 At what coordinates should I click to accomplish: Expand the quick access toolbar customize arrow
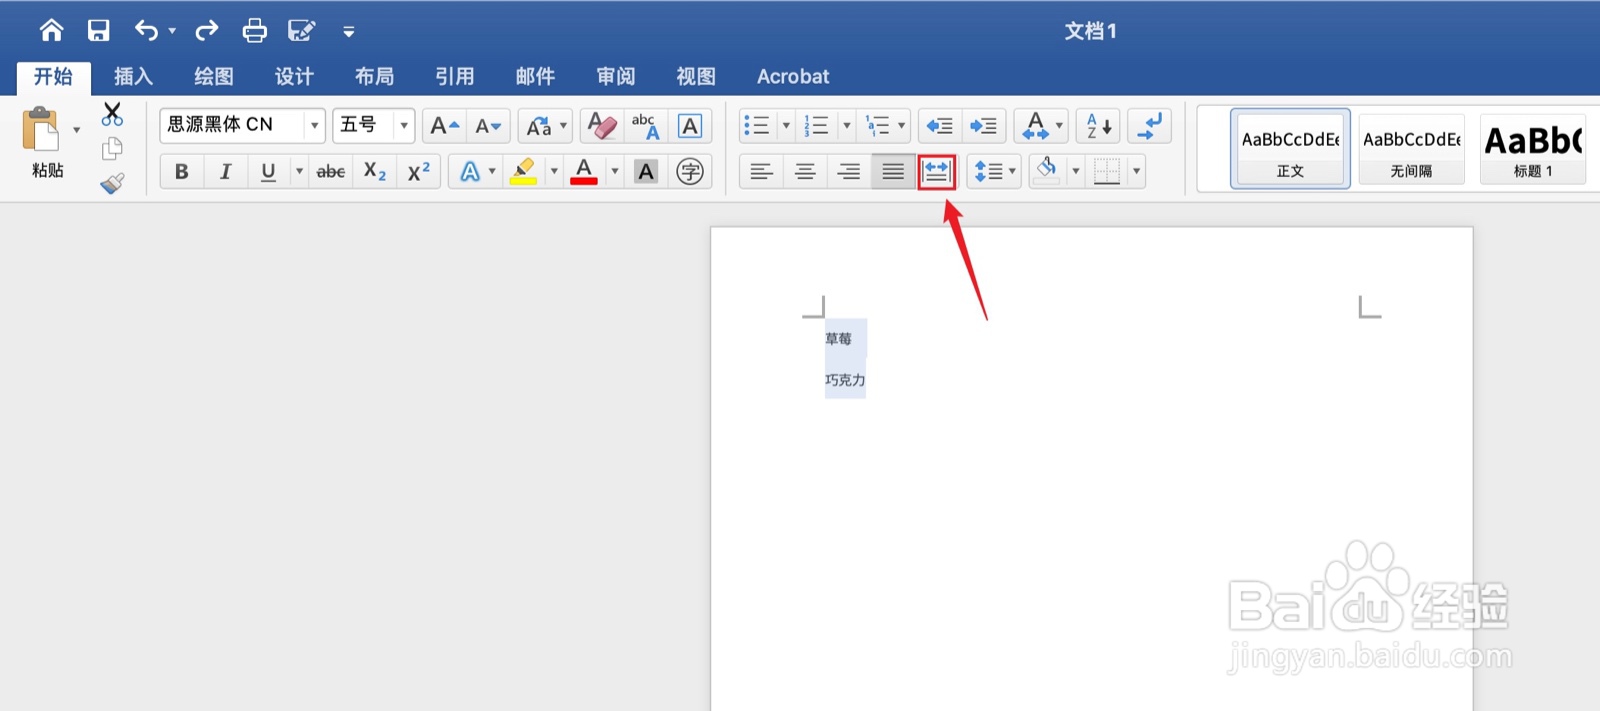pos(348,32)
